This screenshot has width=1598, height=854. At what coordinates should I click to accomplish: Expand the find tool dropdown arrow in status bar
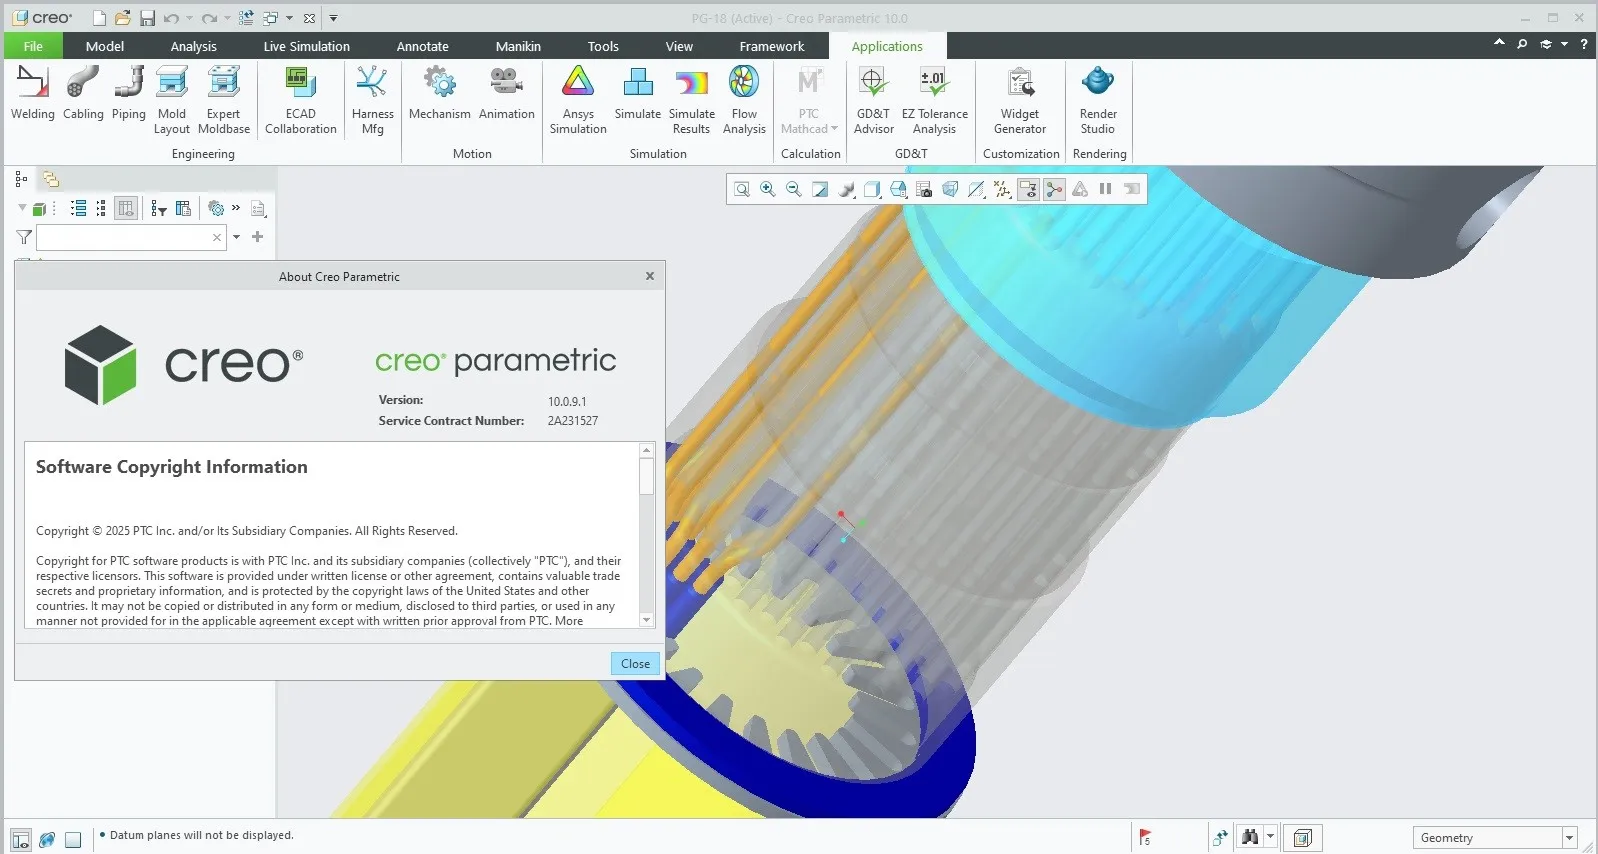(x=1271, y=836)
